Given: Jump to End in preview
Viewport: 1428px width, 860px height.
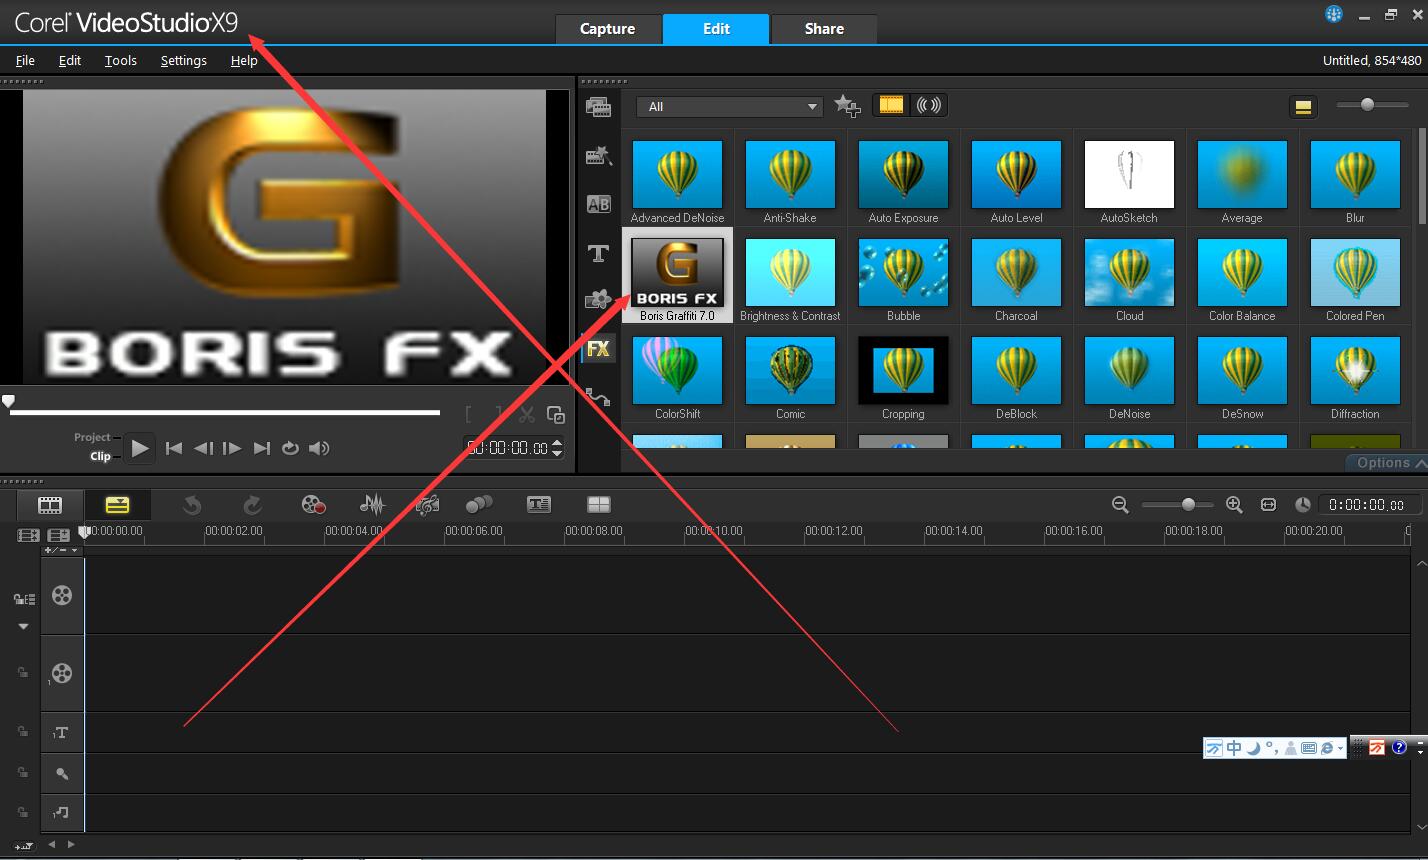Looking at the screenshot, I should 262,448.
